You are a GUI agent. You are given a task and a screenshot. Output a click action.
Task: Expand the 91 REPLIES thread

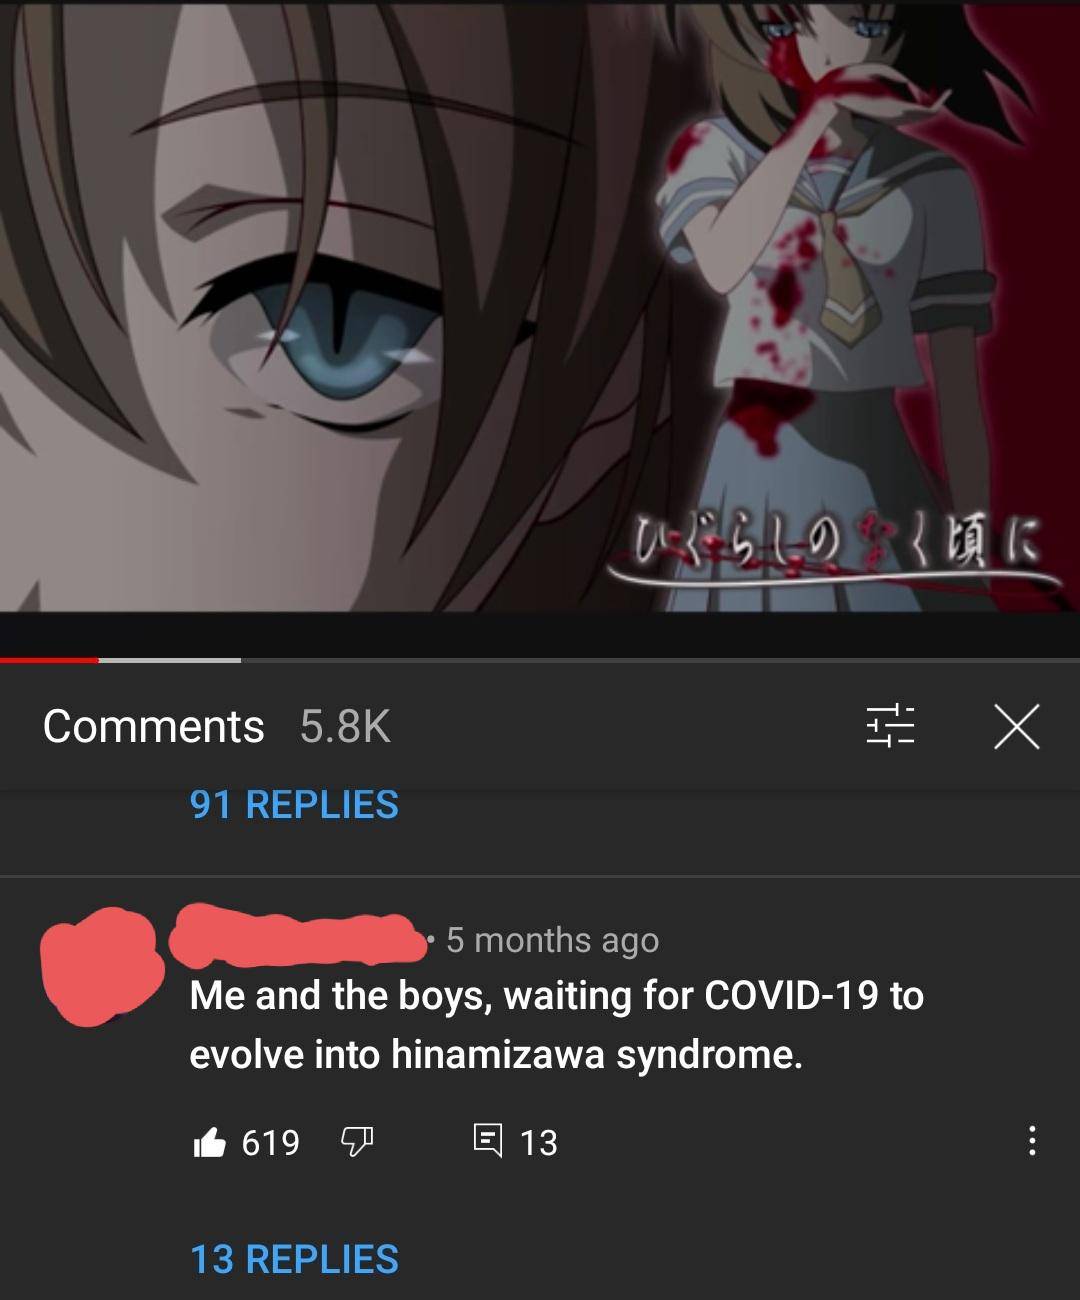click(294, 805)
